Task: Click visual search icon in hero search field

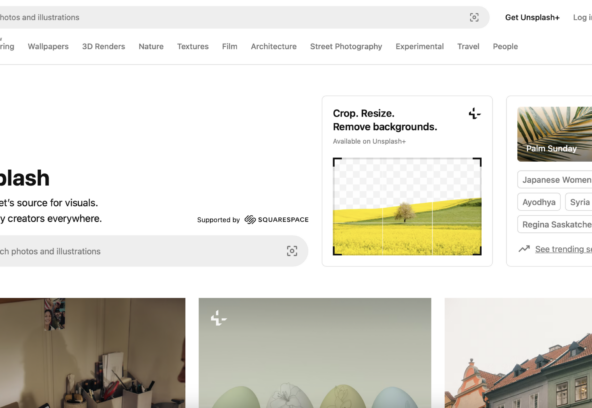Action: coord(292,251)
